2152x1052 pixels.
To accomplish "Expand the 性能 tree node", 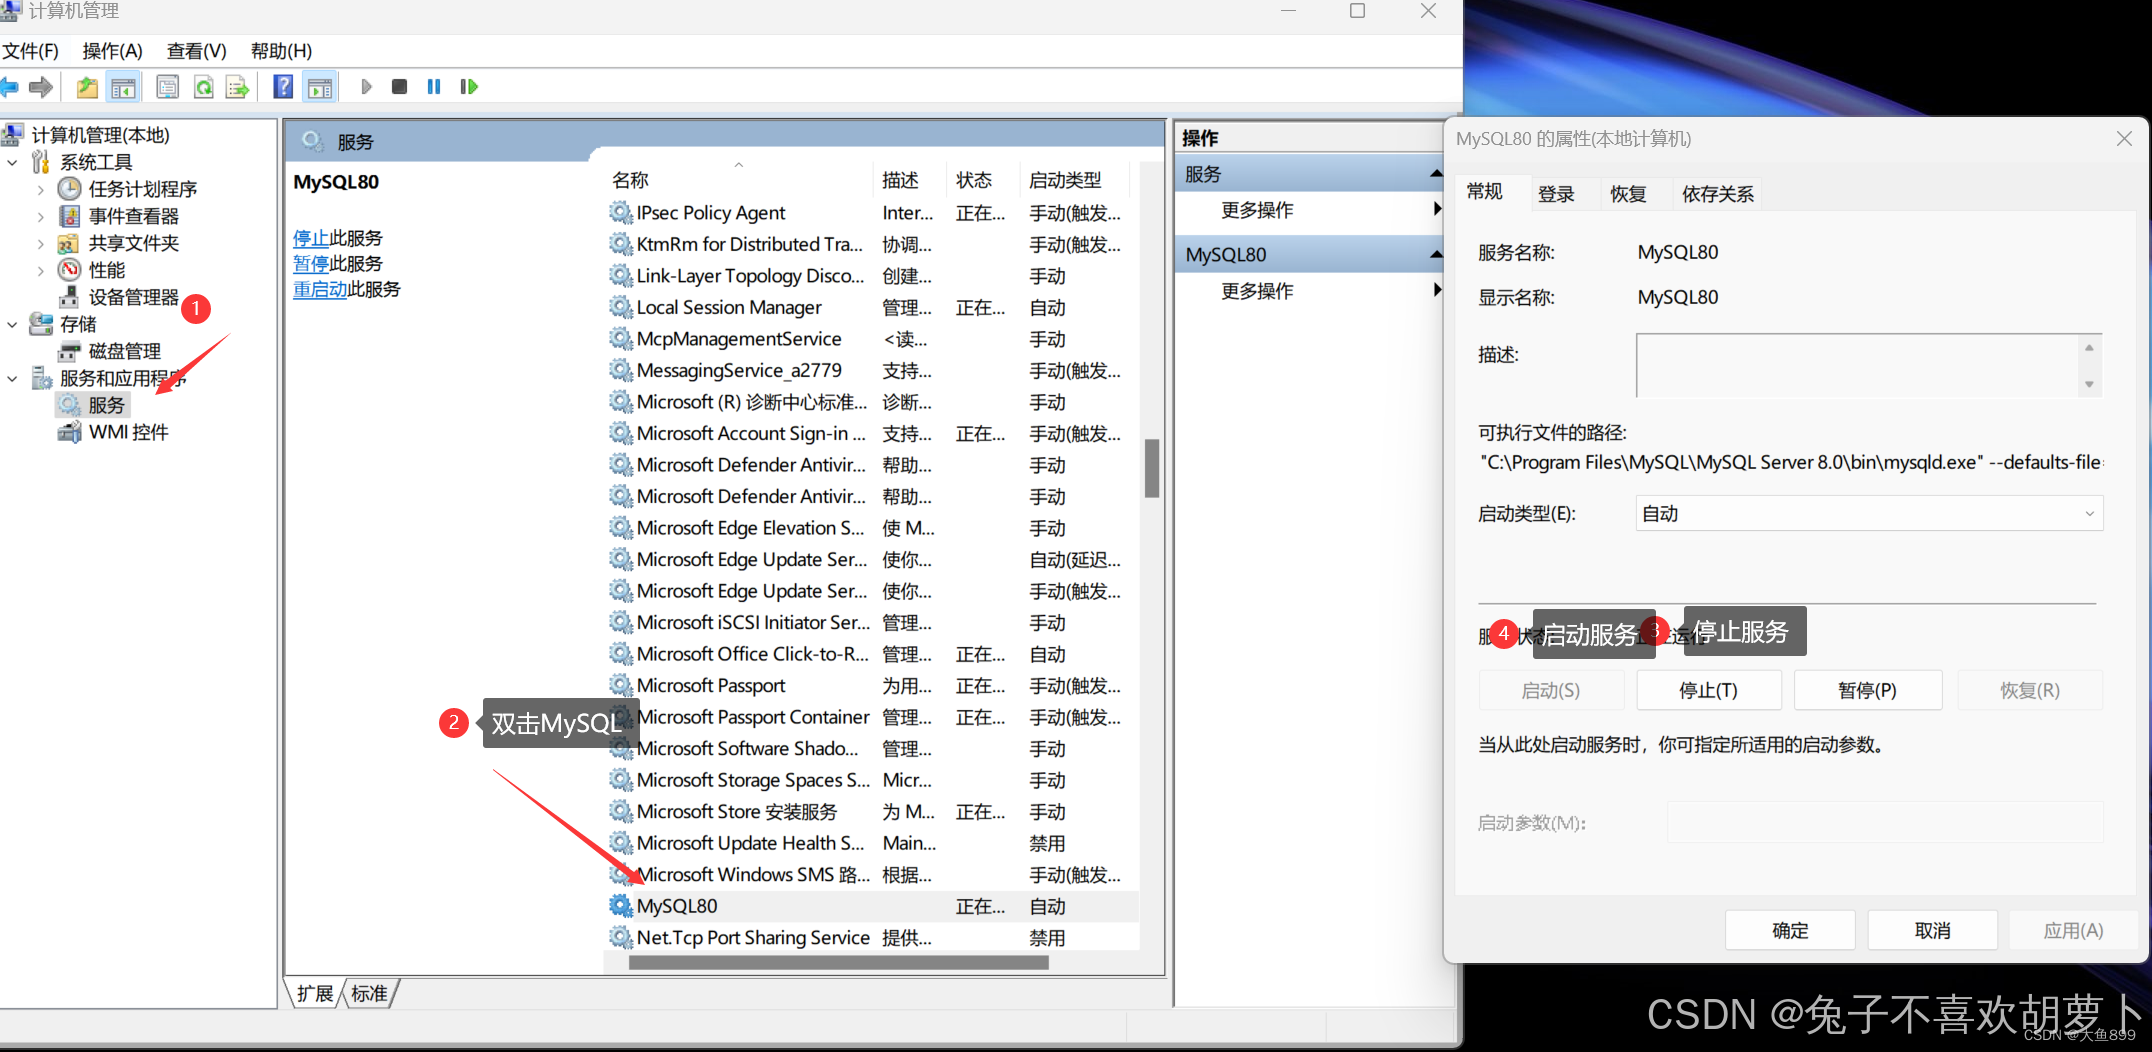I will click(x=40, y=270).
